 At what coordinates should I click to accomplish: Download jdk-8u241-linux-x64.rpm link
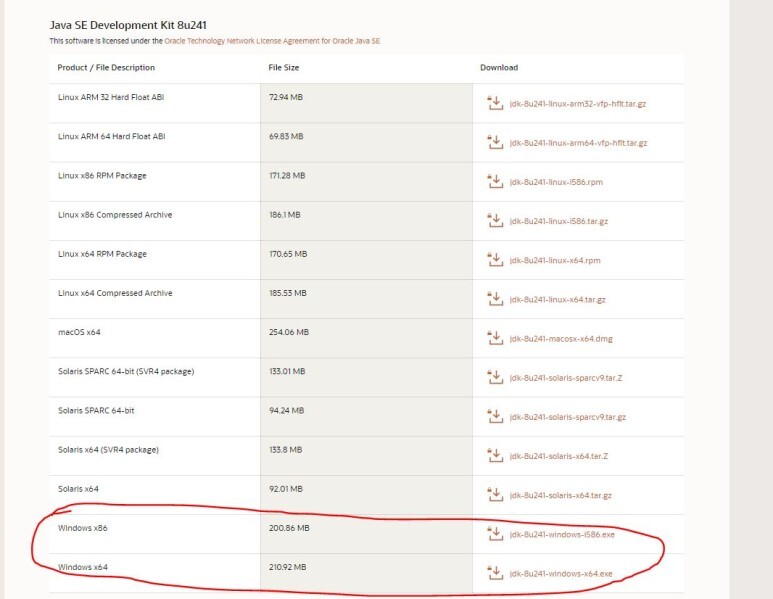(555, 260)
